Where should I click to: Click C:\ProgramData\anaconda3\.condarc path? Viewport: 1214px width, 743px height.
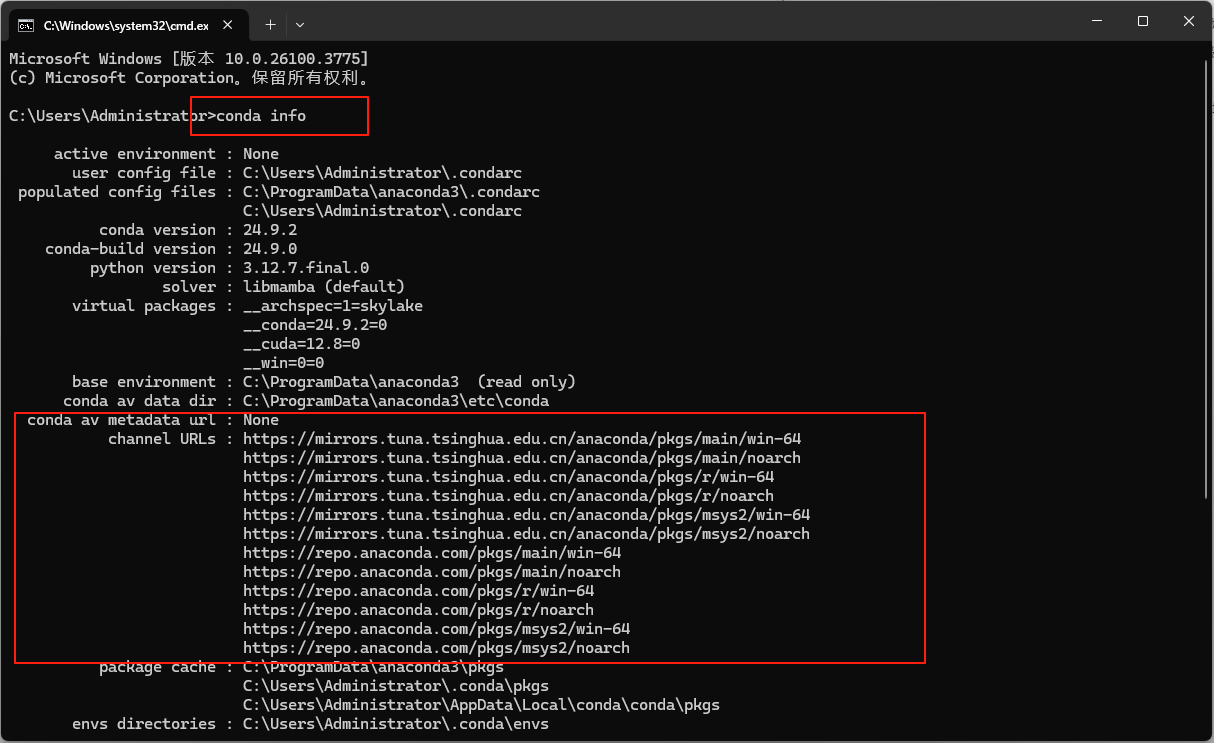pos(391,192)
